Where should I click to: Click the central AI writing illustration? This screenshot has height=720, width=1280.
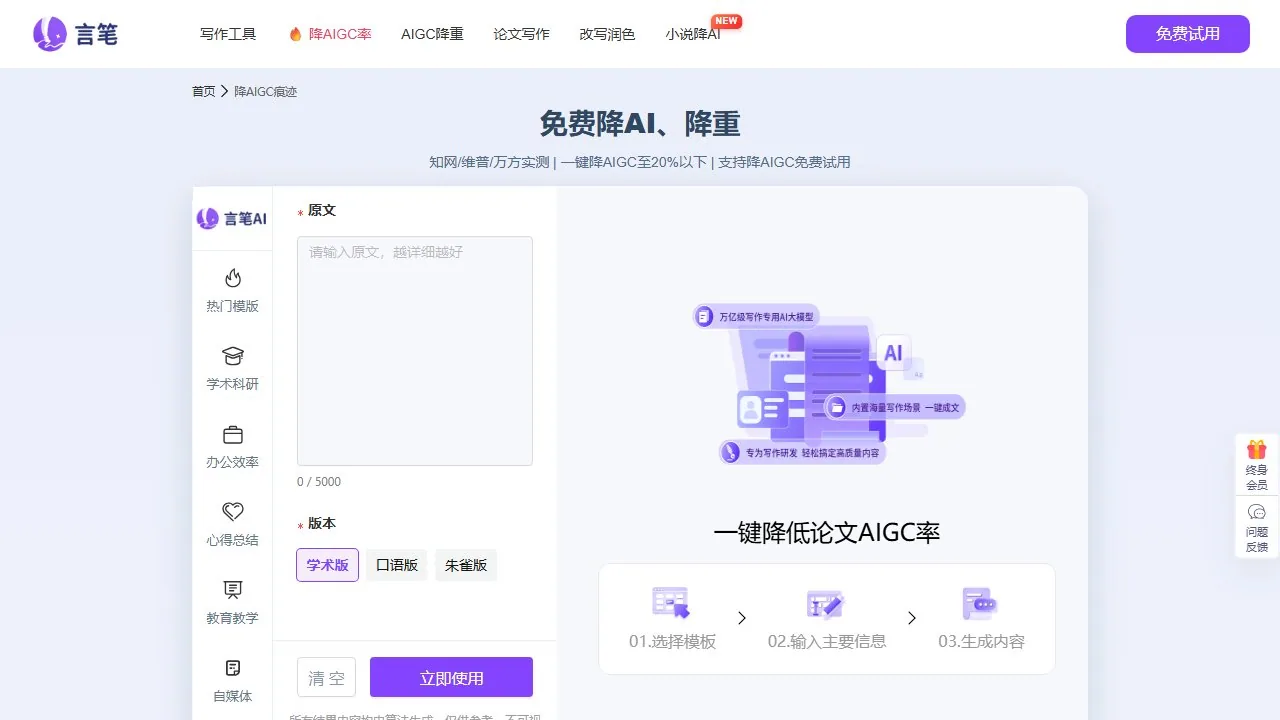829,384
